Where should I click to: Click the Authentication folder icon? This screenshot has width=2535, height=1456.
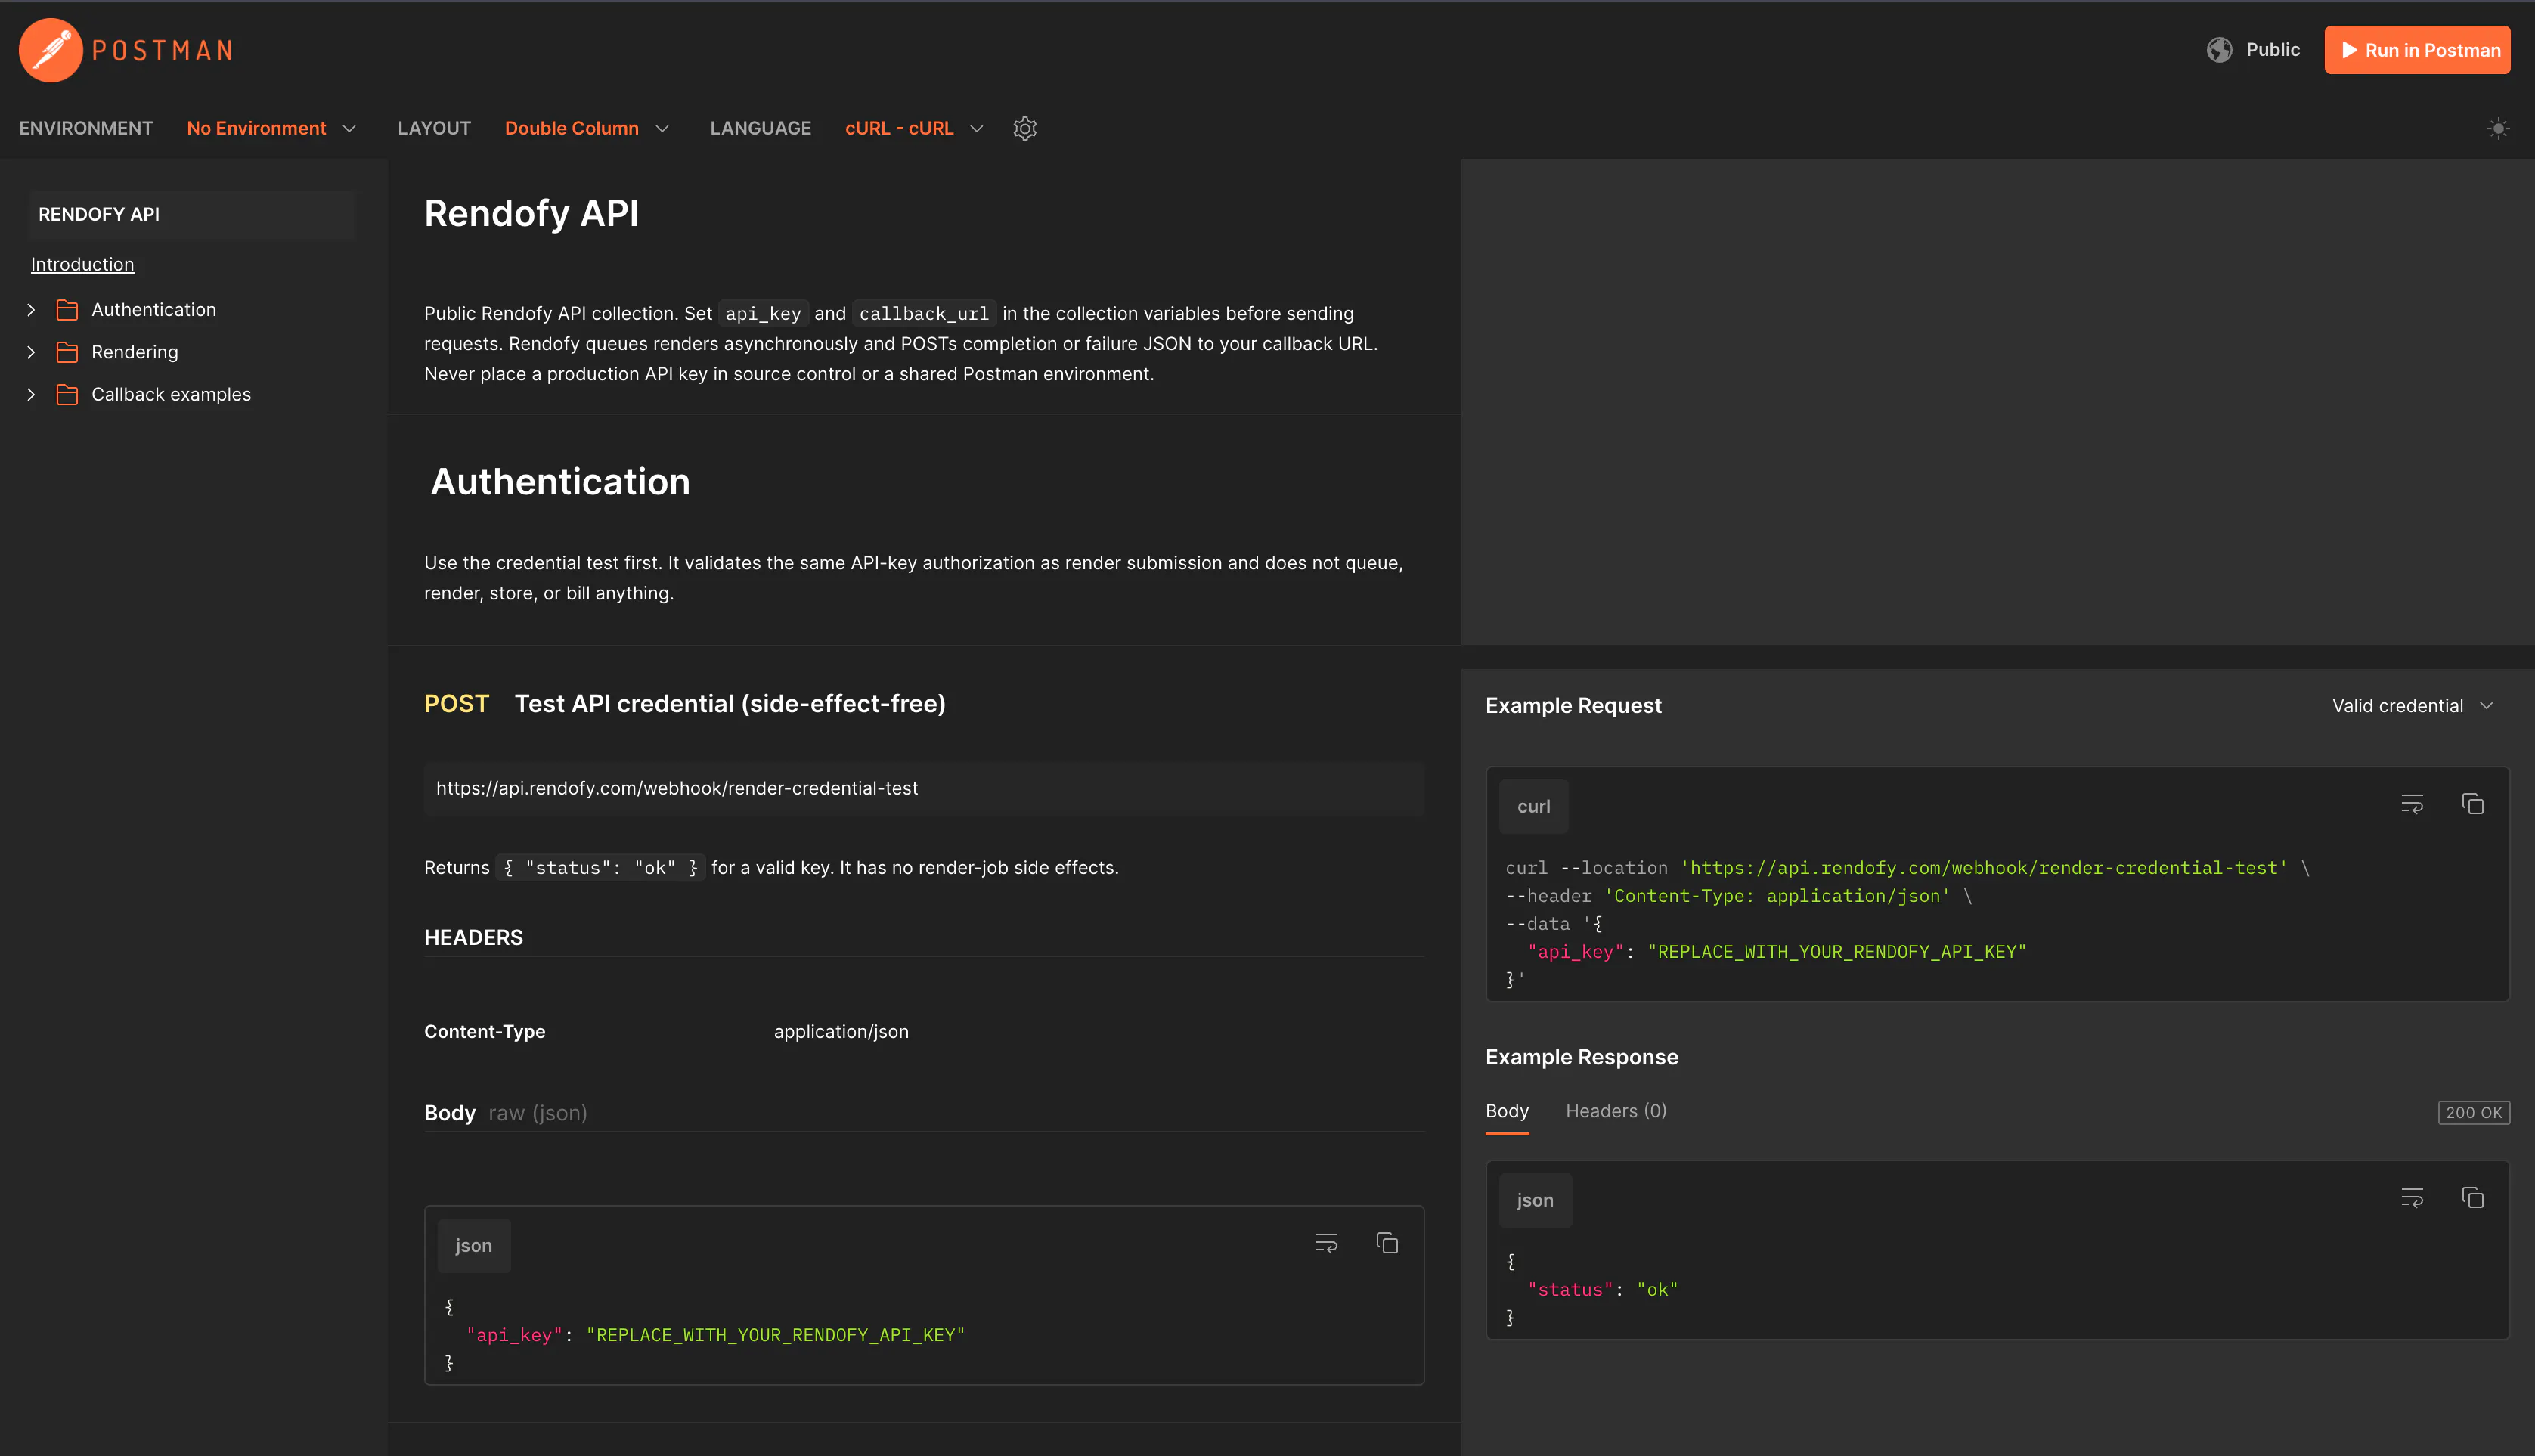click(67, 310)
